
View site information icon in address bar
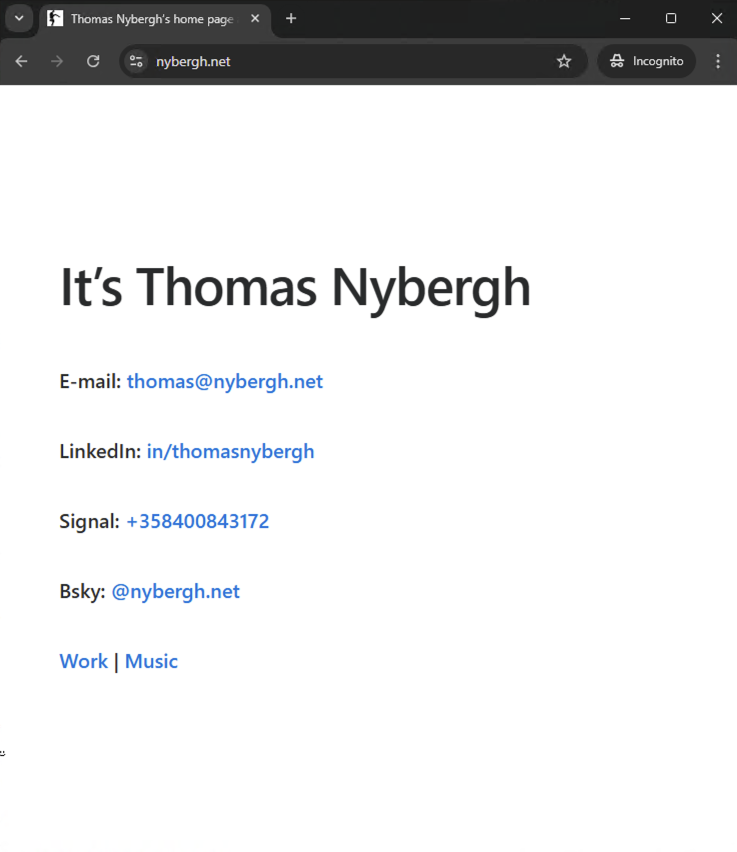[137, 61]
